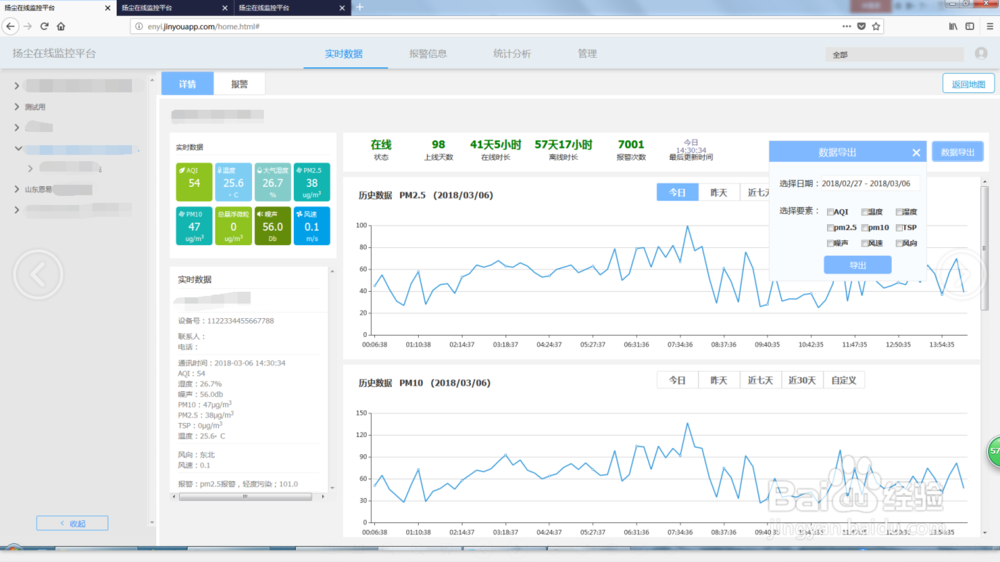Check the 噪声 export checkbox
This screenshot has width=1000, height=562.
click(830, 243)
